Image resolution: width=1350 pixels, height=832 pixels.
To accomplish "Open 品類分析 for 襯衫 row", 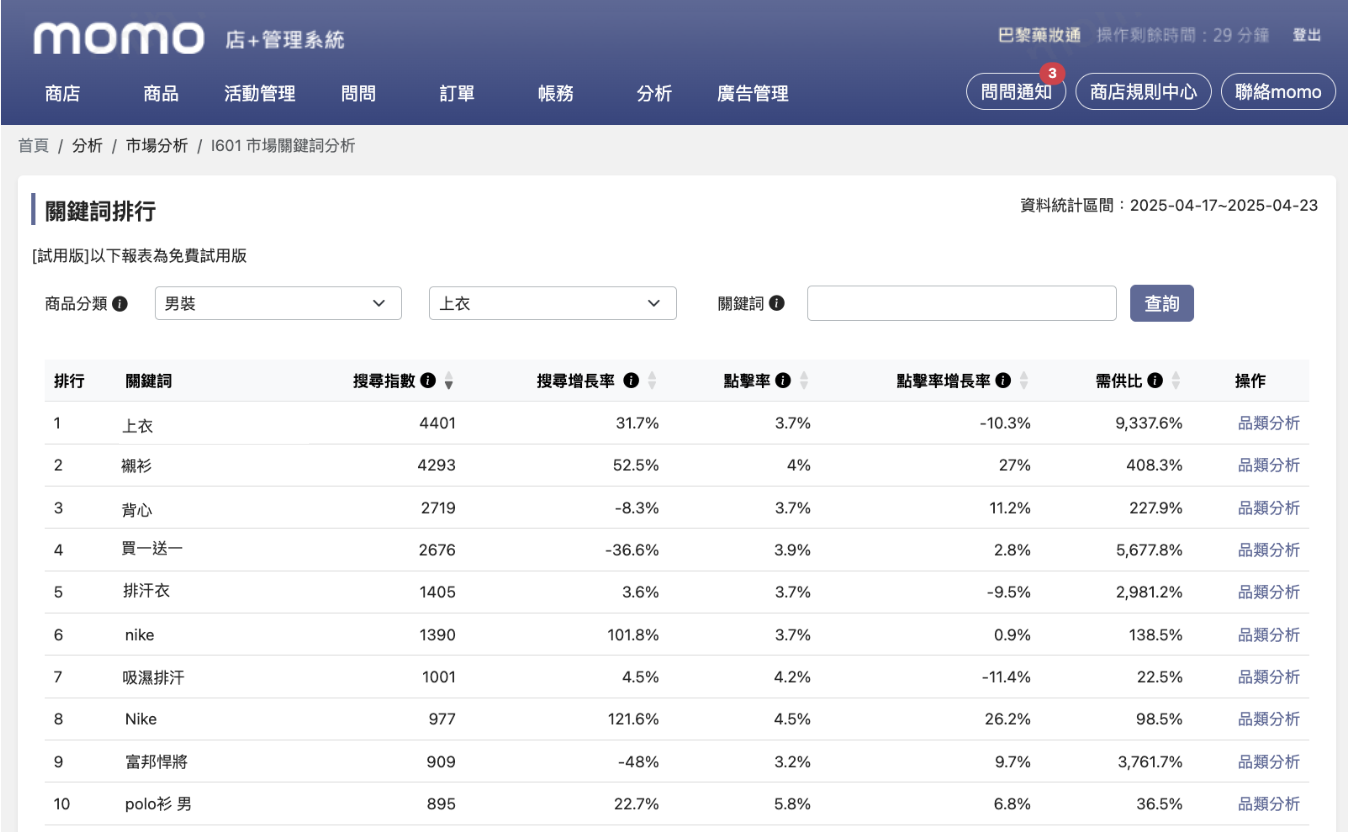I will (1269, 465).
